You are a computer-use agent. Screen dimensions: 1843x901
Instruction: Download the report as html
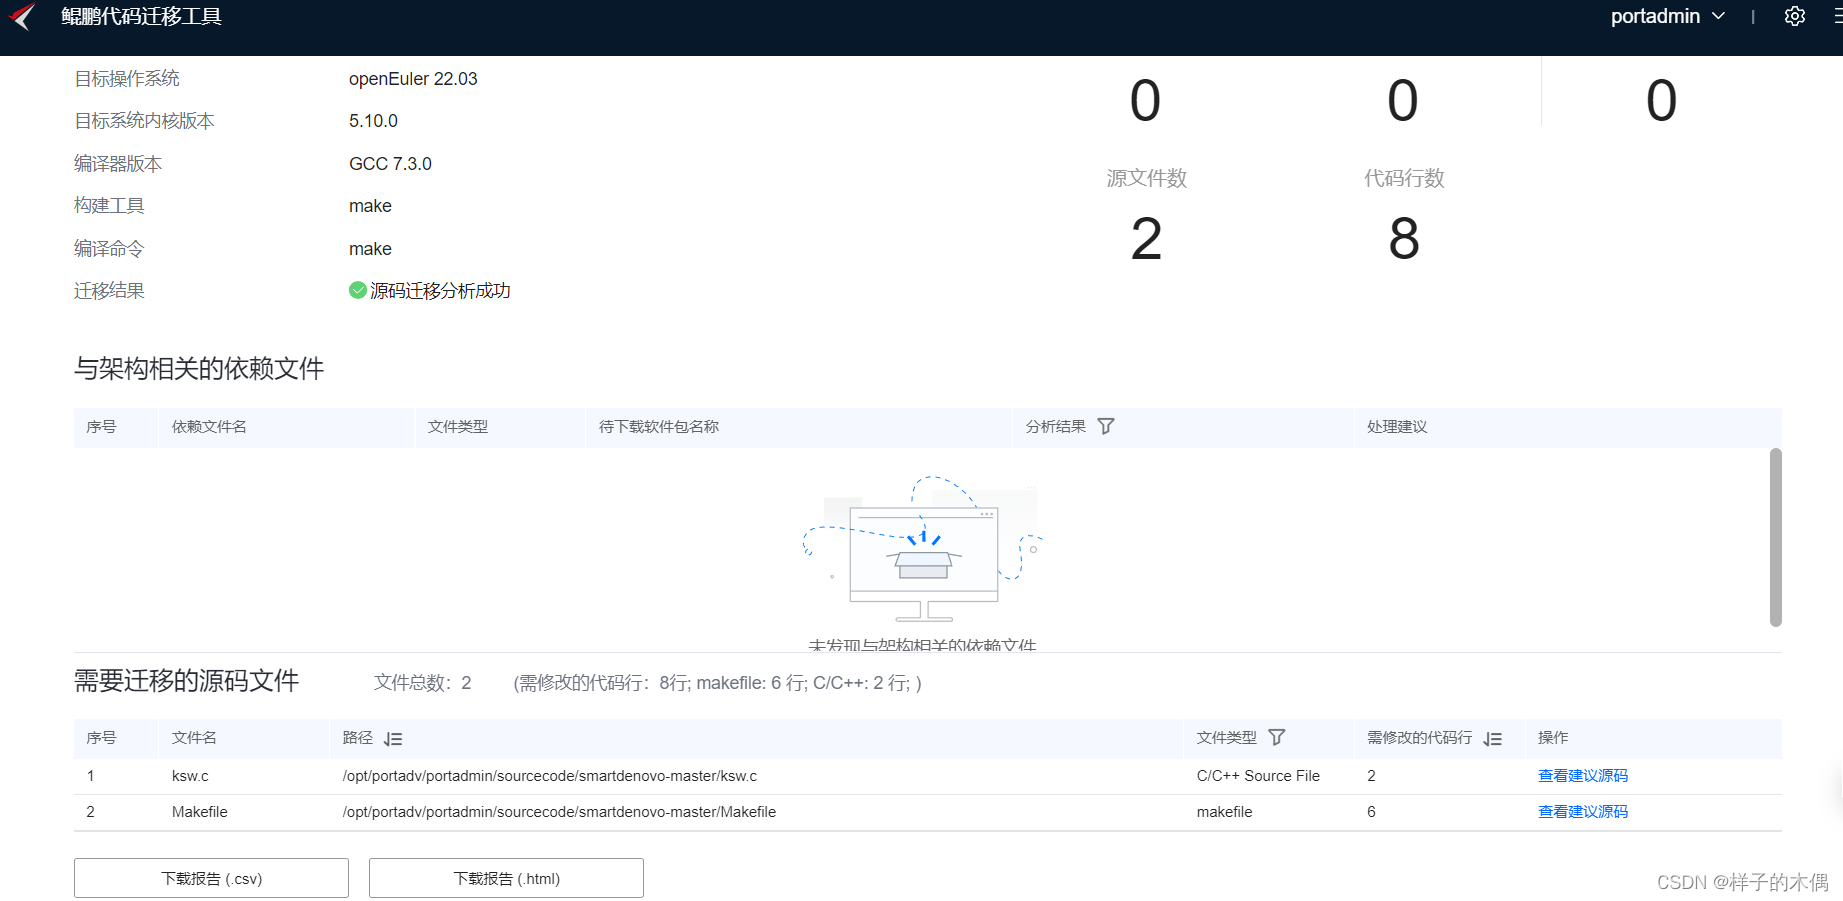click(506, 878)
